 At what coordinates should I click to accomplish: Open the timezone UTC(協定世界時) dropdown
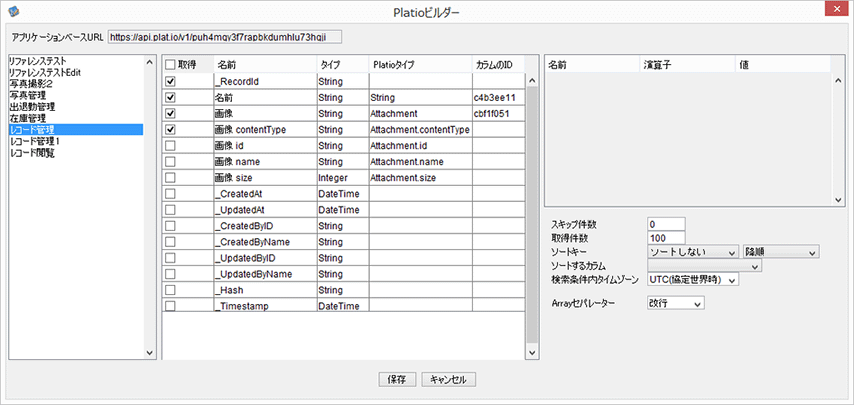693,280
